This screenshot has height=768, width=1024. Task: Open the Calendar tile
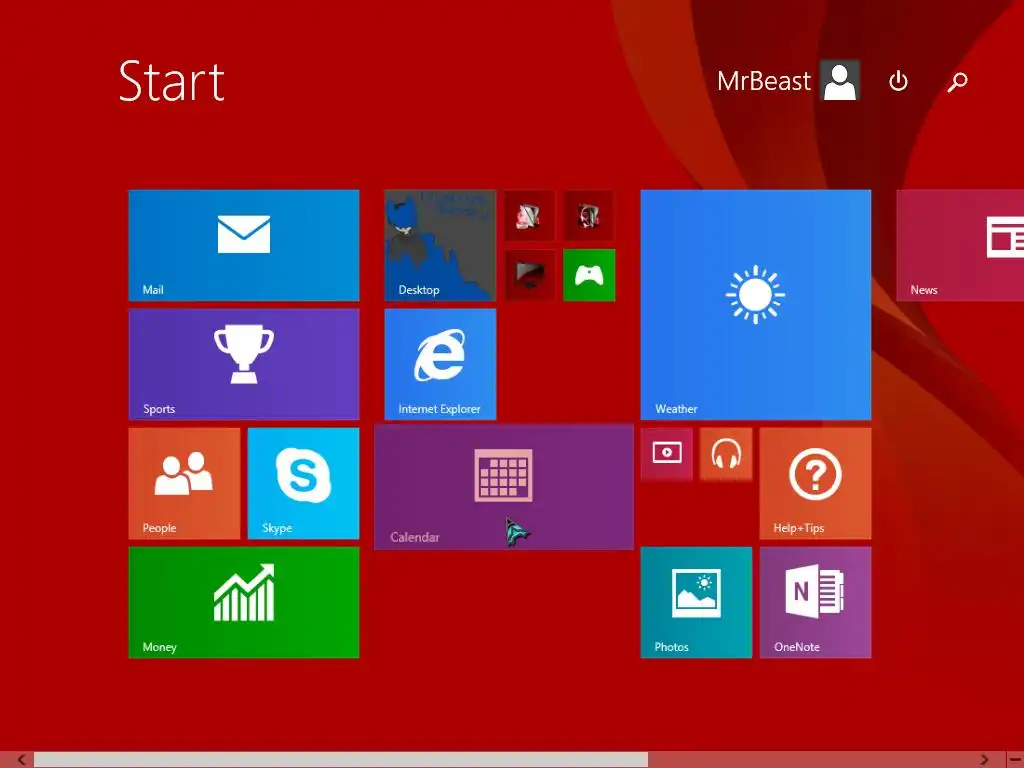[504, 487]
